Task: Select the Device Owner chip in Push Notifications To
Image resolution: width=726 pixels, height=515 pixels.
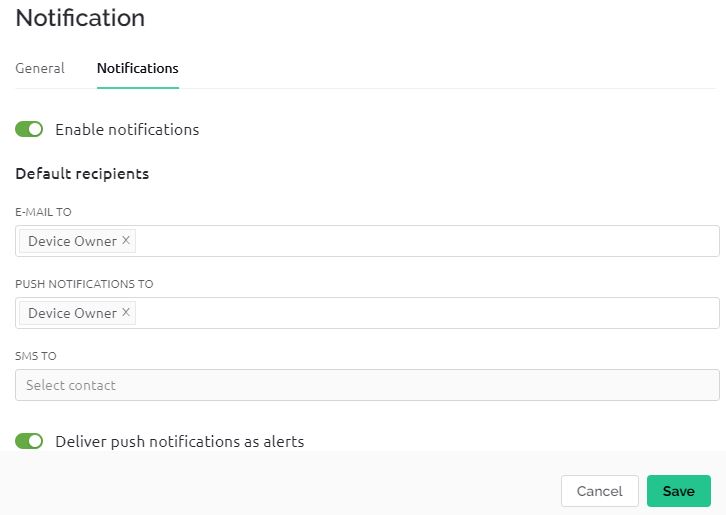Action: pos(72,313)
